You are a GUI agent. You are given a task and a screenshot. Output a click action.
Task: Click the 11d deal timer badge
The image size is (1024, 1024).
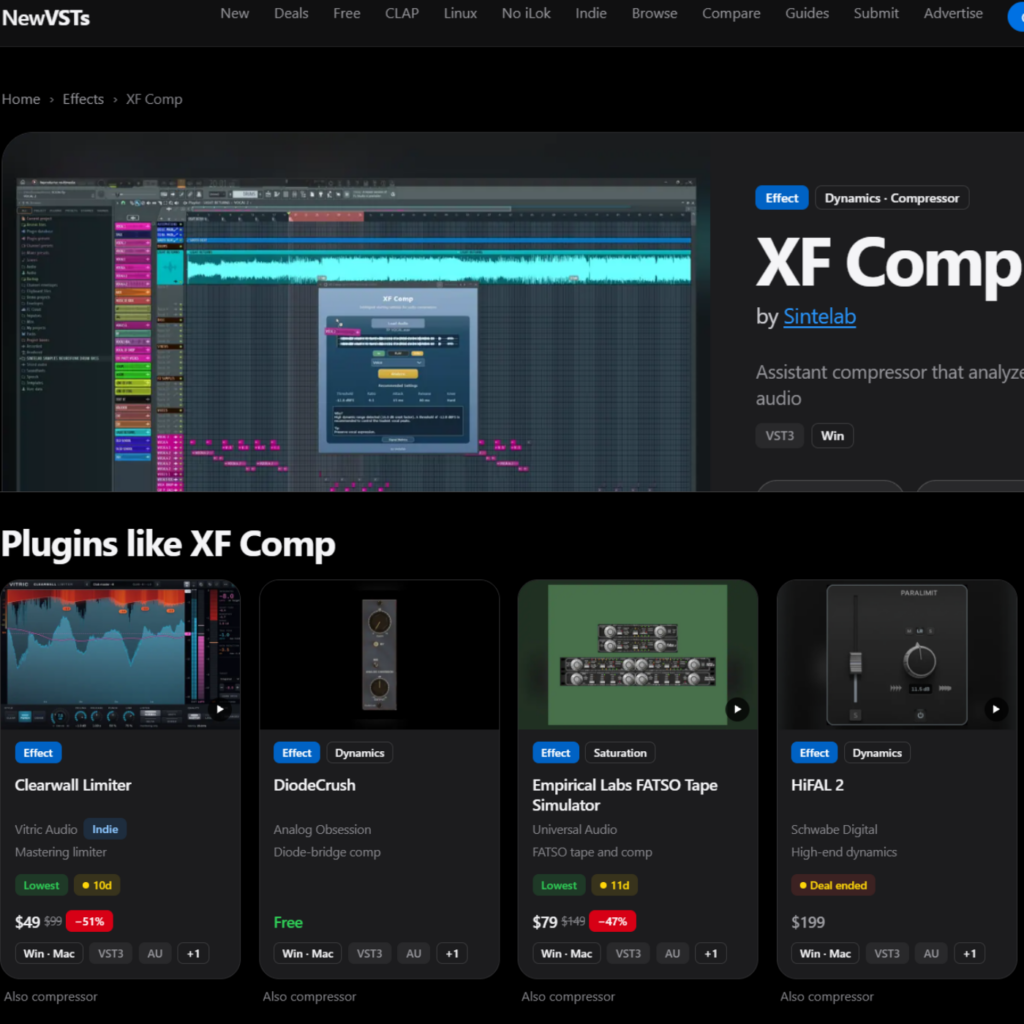pyautogui.click(x=615, y=886)
